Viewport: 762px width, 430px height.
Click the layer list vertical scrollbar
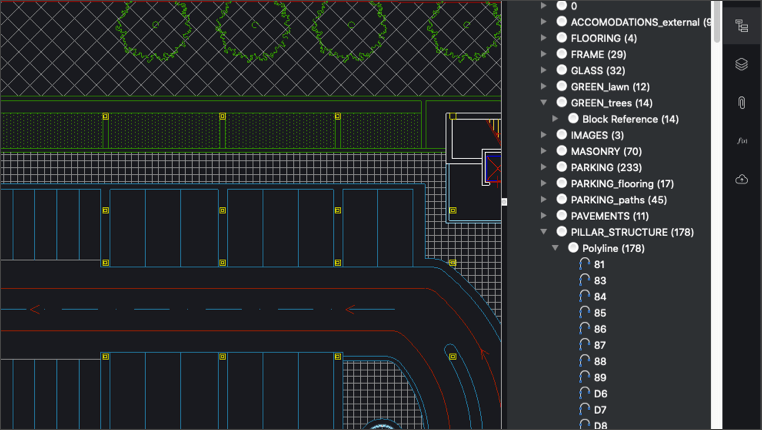716,22
